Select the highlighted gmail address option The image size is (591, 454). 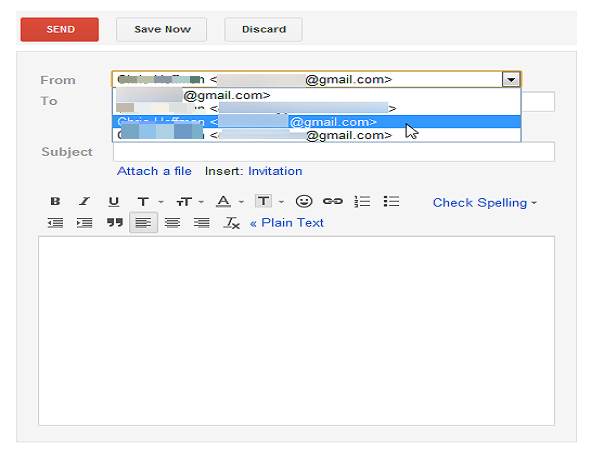coord(317,122)
